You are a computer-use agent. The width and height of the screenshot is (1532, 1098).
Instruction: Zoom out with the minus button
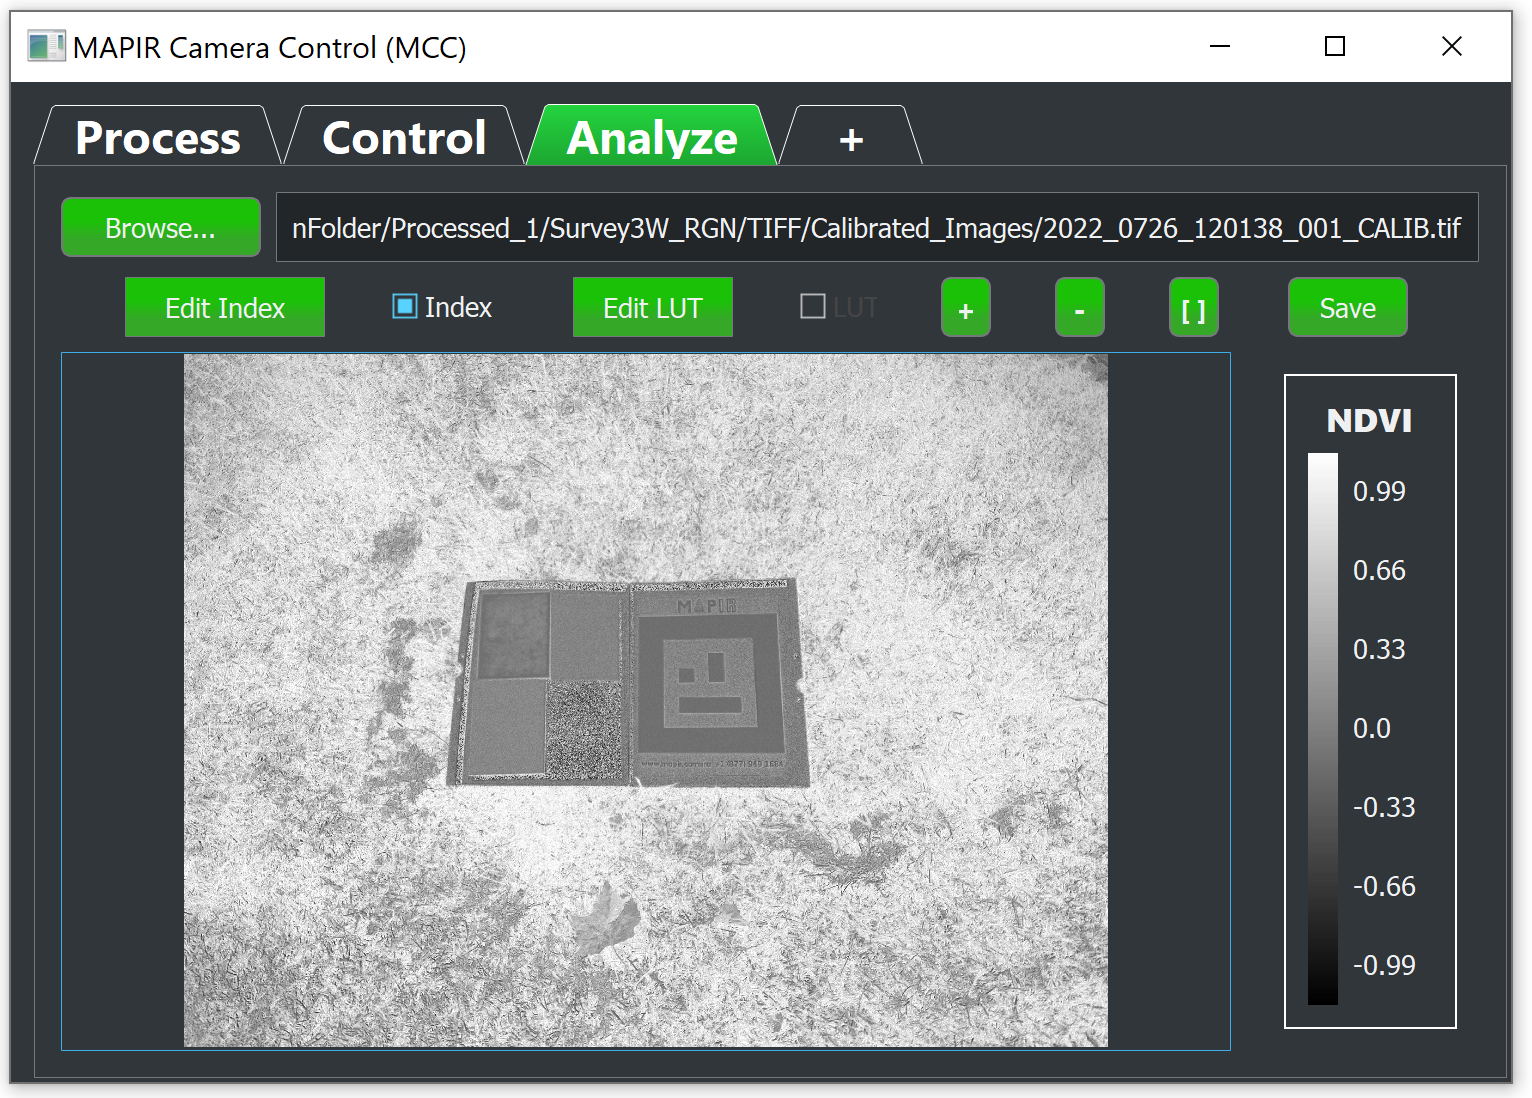[x=1079, y=308]
